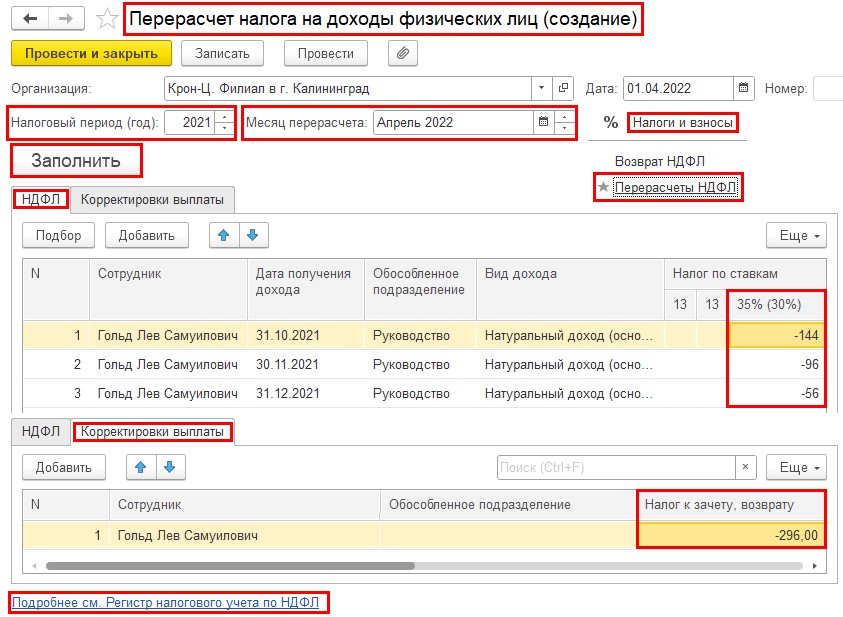
Task: Open the lower Еще menu
Action: pos(796,467)
